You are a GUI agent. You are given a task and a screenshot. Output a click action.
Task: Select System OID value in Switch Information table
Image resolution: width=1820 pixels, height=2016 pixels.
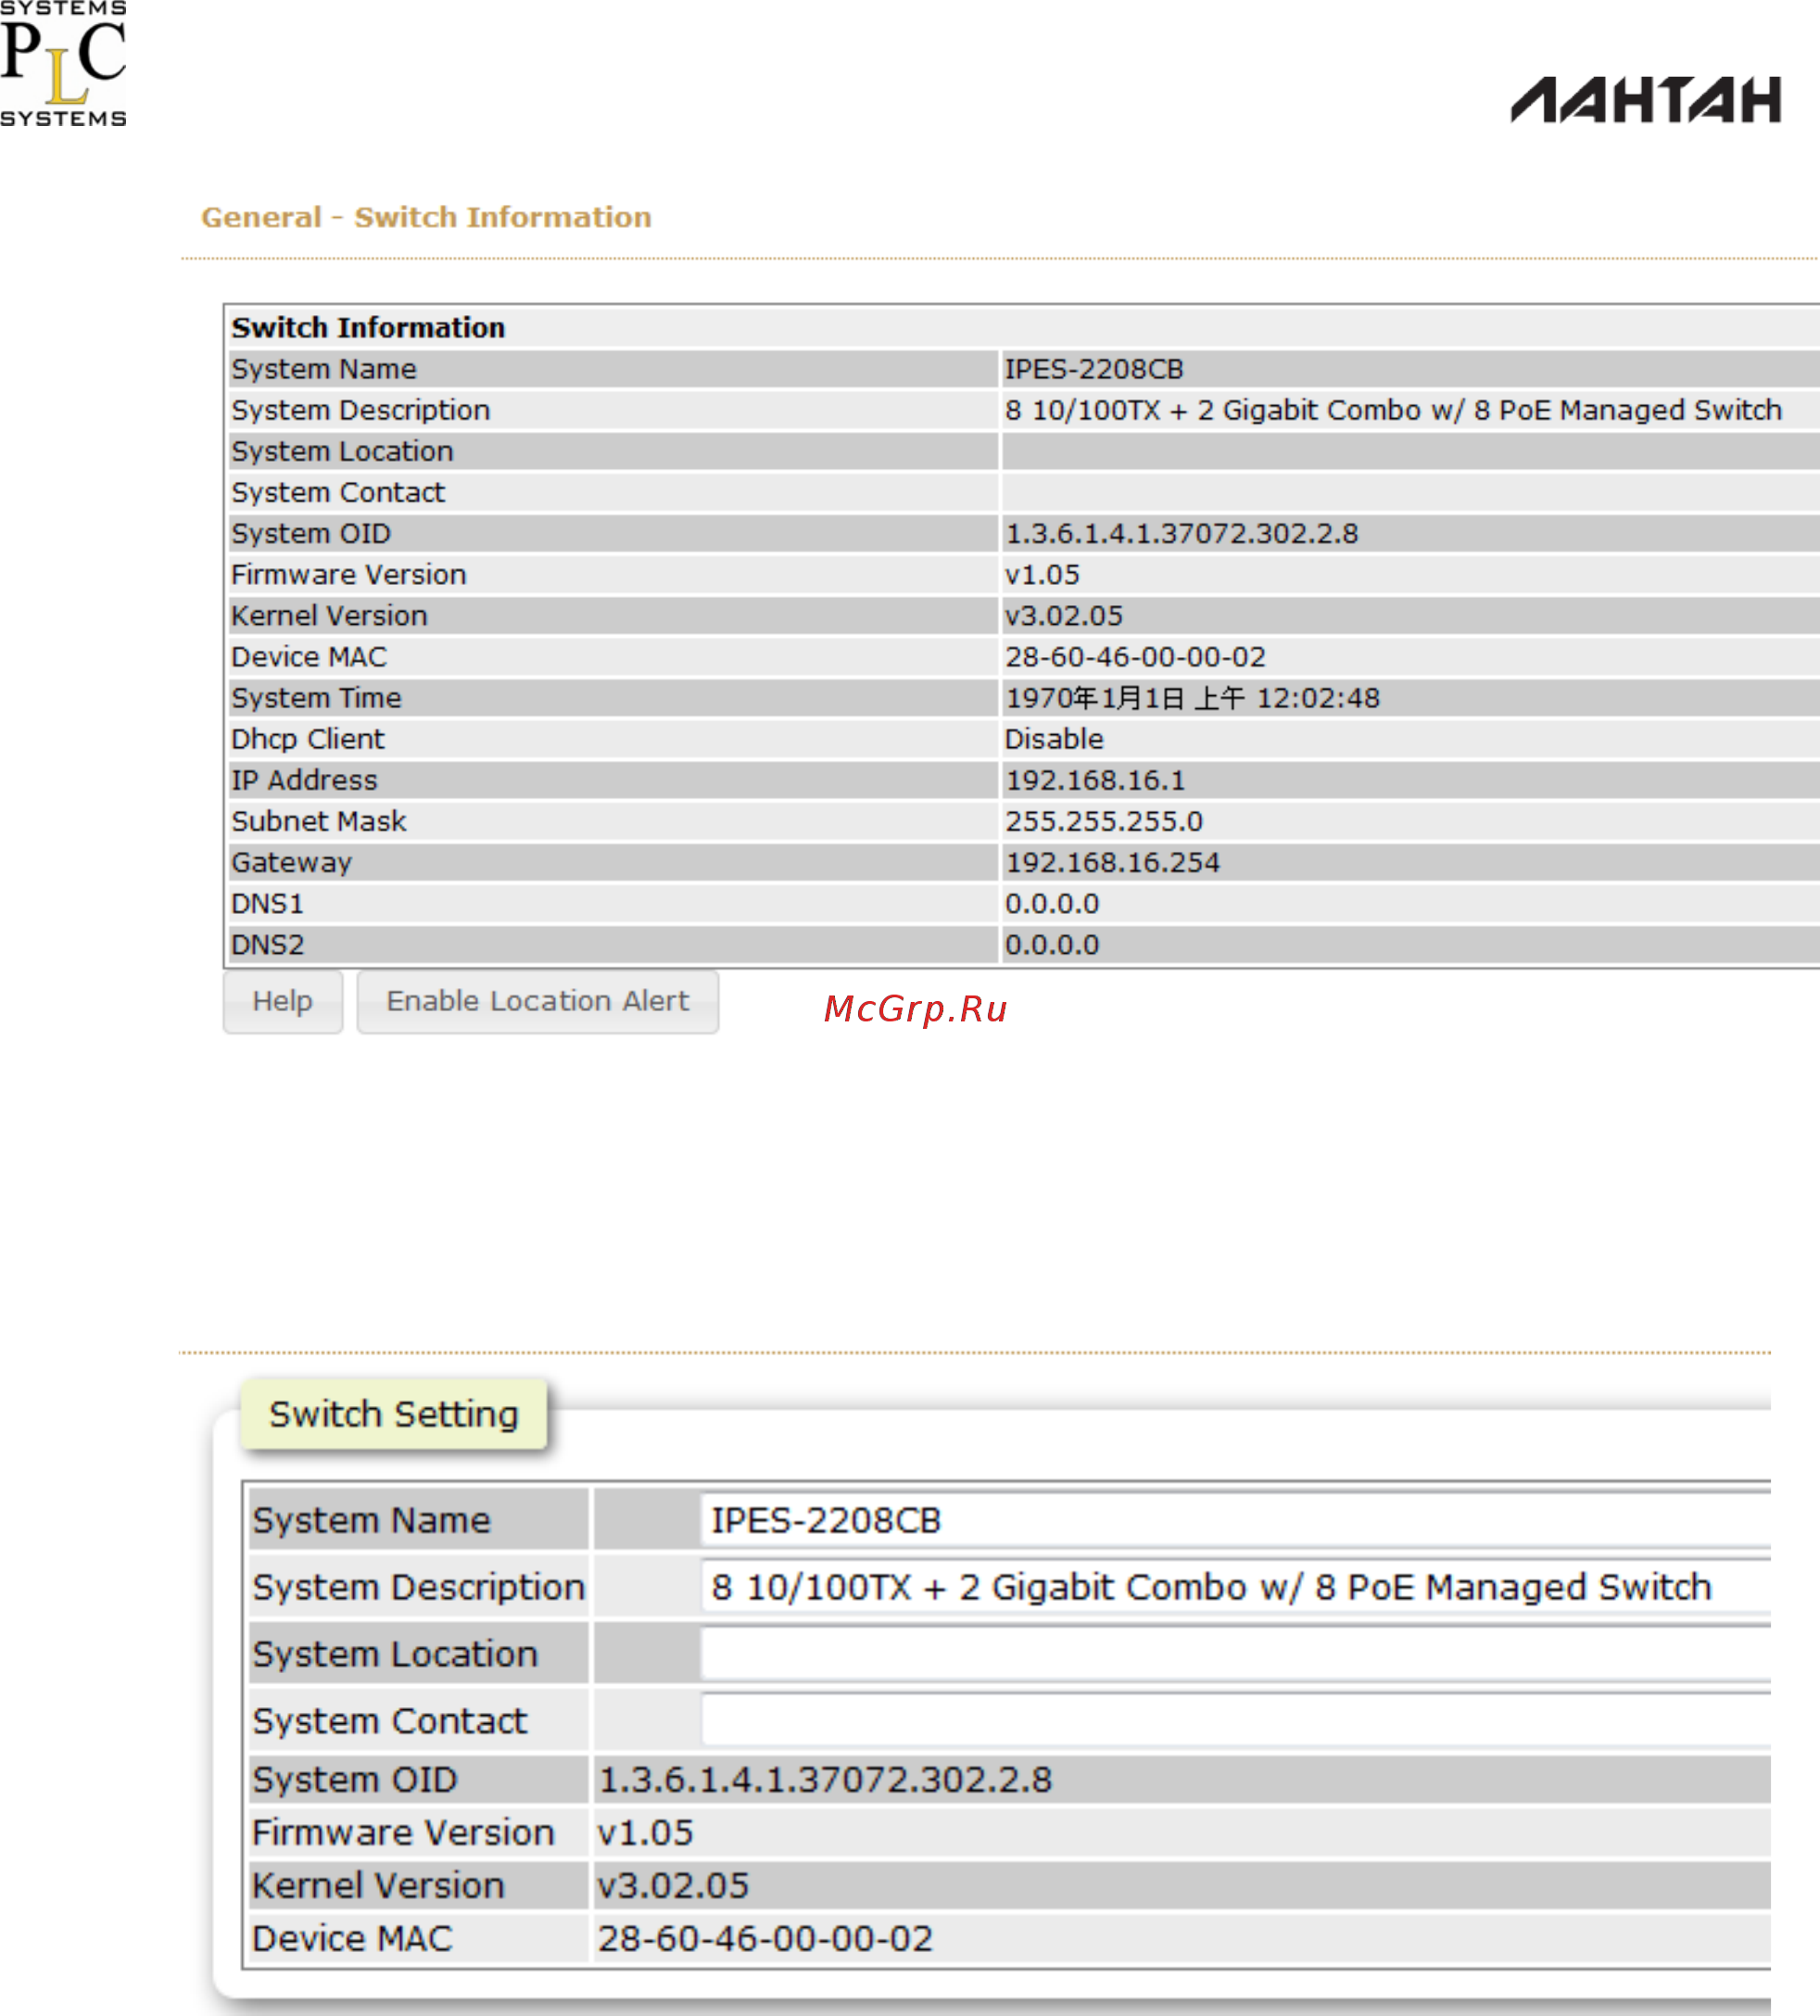(1181, 534)
